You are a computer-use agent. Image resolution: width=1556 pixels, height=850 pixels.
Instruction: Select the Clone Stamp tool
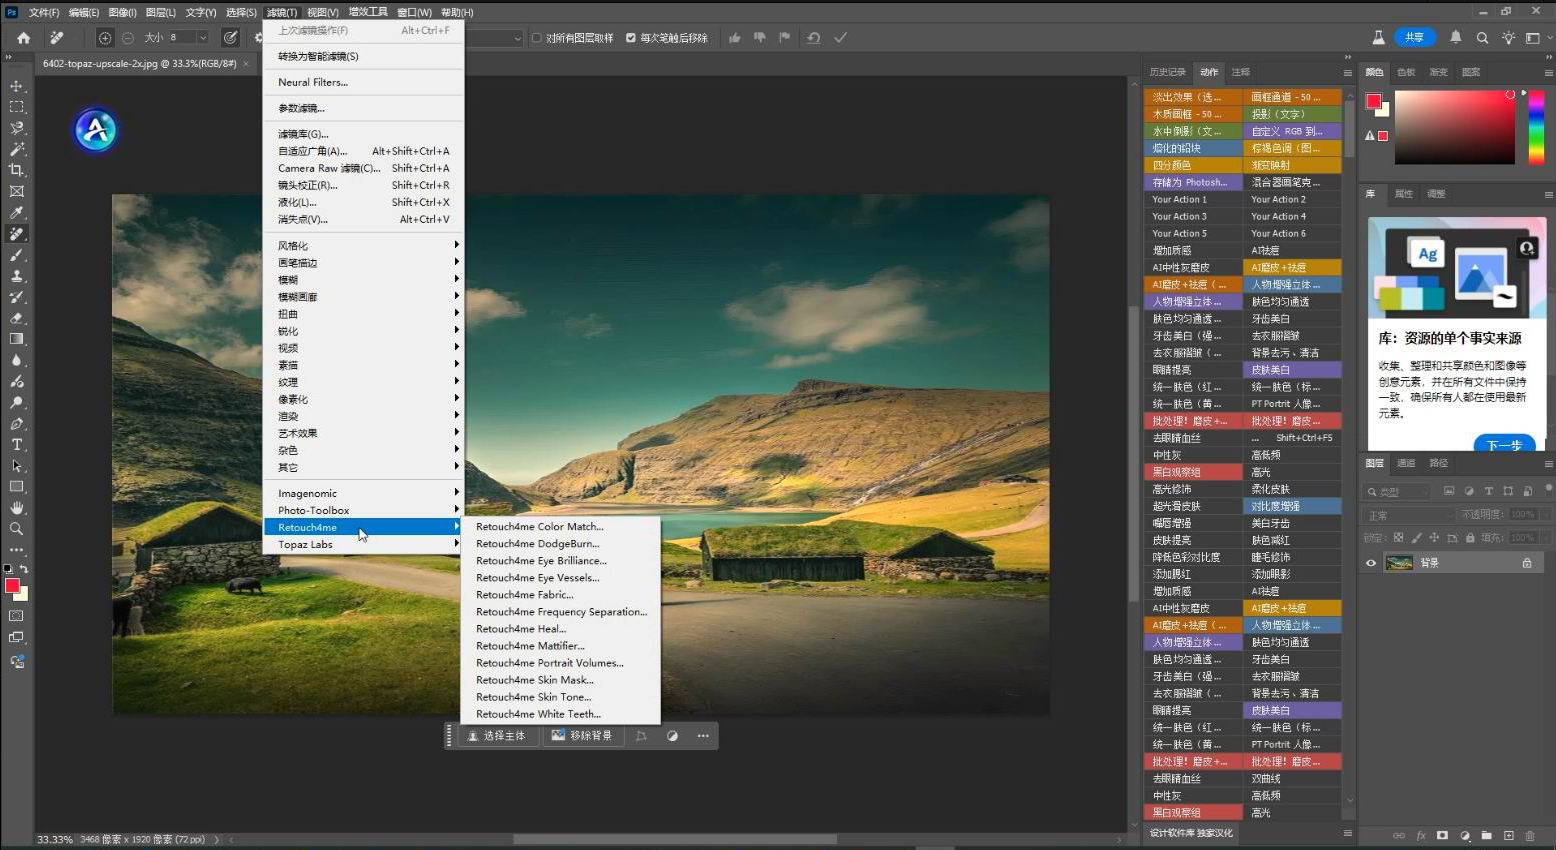point(16,276)
